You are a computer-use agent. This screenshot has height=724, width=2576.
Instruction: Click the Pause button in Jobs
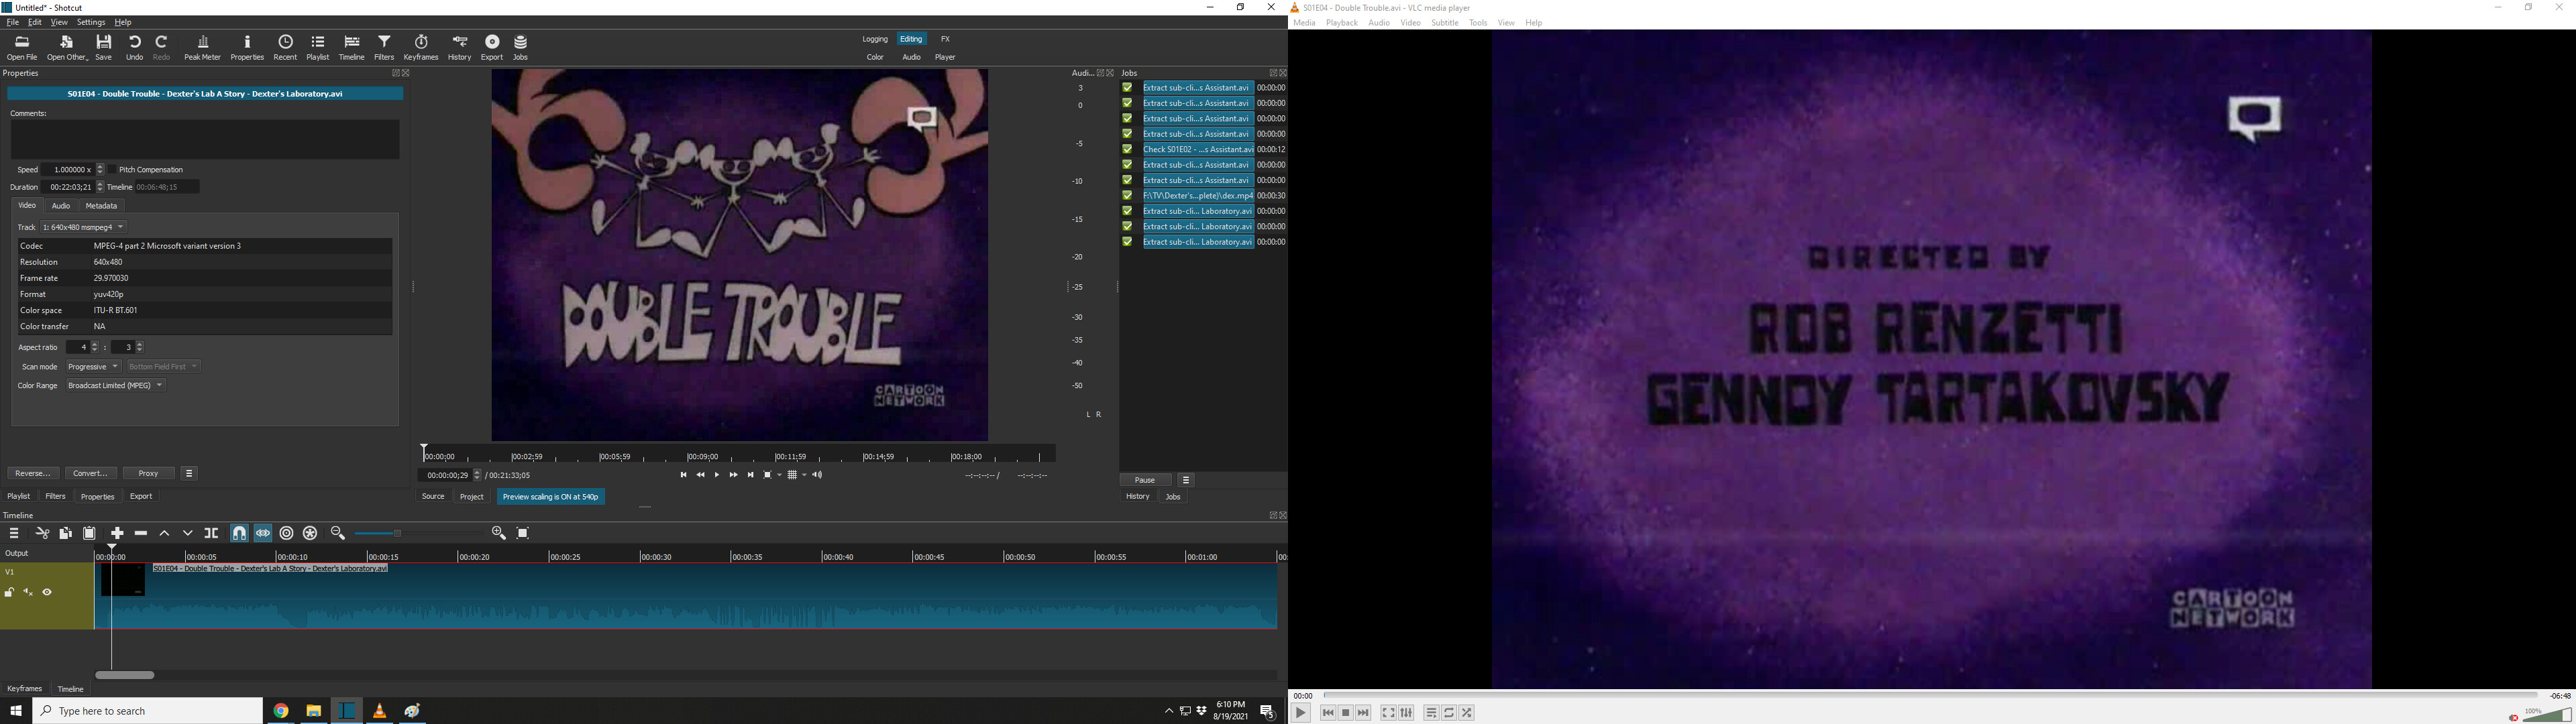point(1145,480)
